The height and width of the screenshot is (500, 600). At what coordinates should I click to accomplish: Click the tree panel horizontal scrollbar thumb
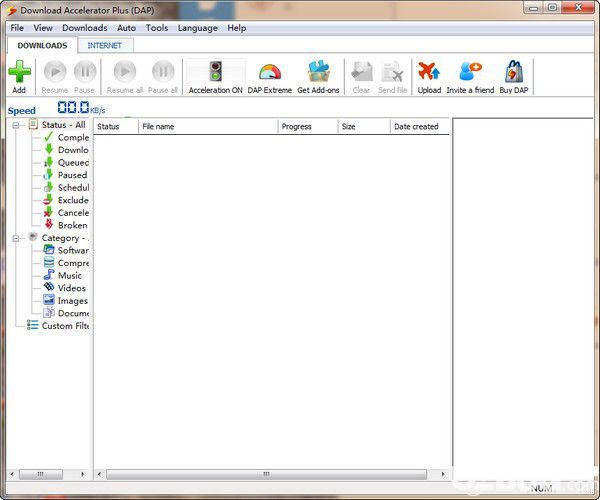point(41,474)
